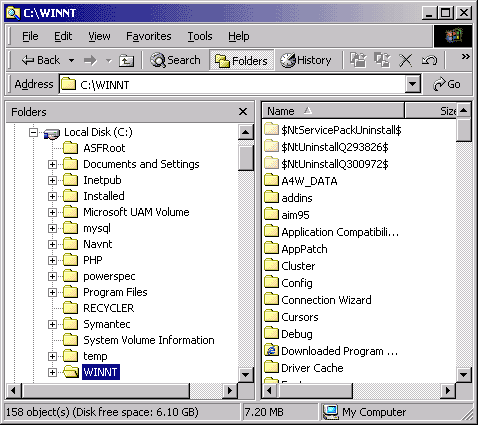Viewport: 478px width, 425px height.
Task: Click the Delete X toolbar icon
Action: [x=406, y=61]
